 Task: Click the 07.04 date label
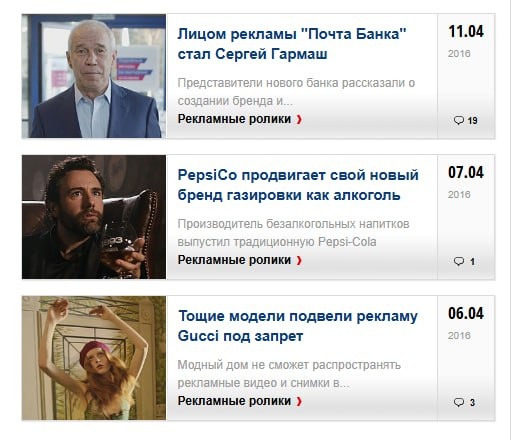tap(466, 173)
